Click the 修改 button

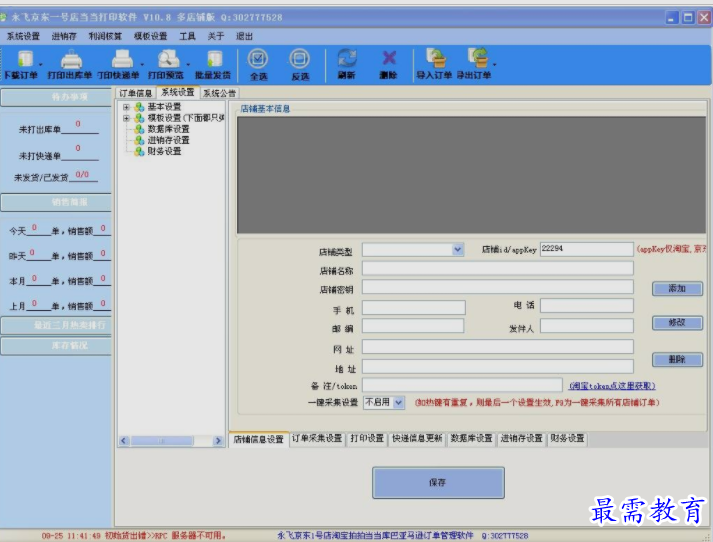[678, 323]
